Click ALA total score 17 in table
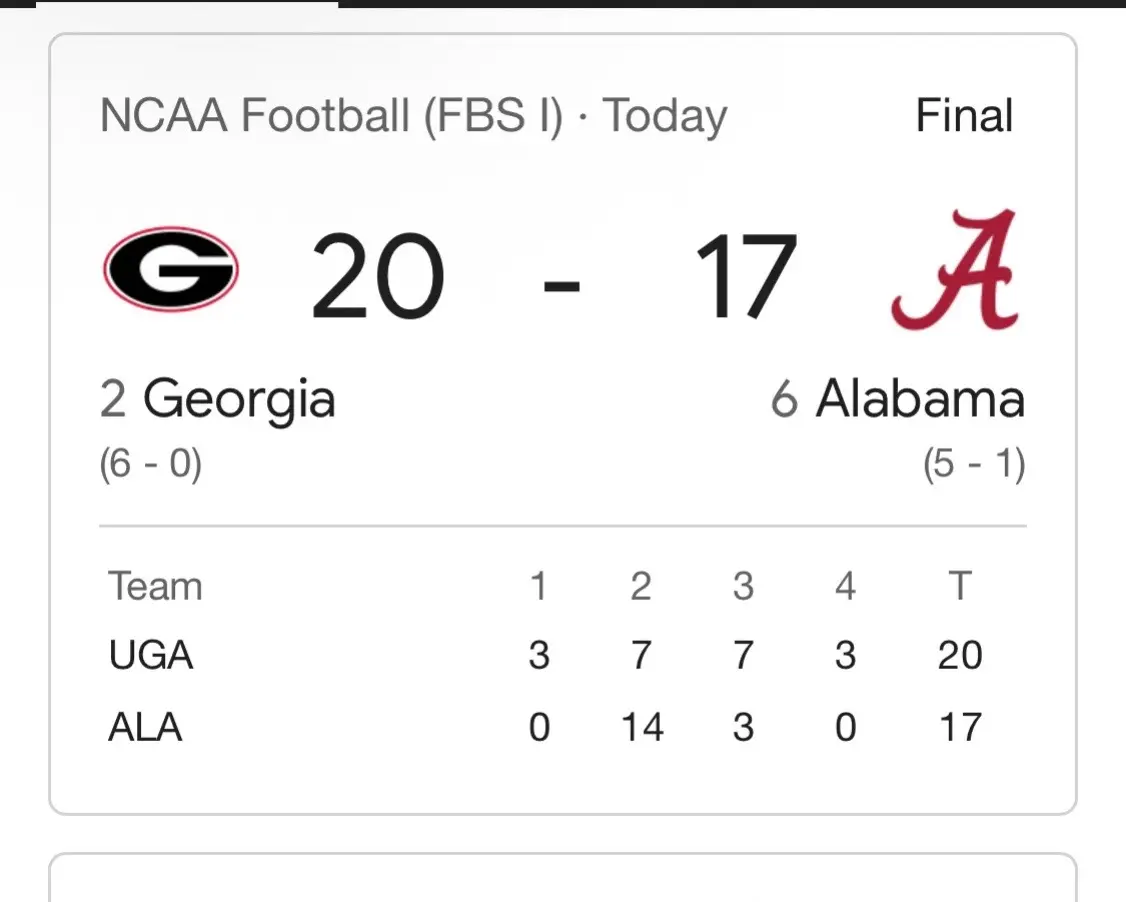 tap(960, 727)
